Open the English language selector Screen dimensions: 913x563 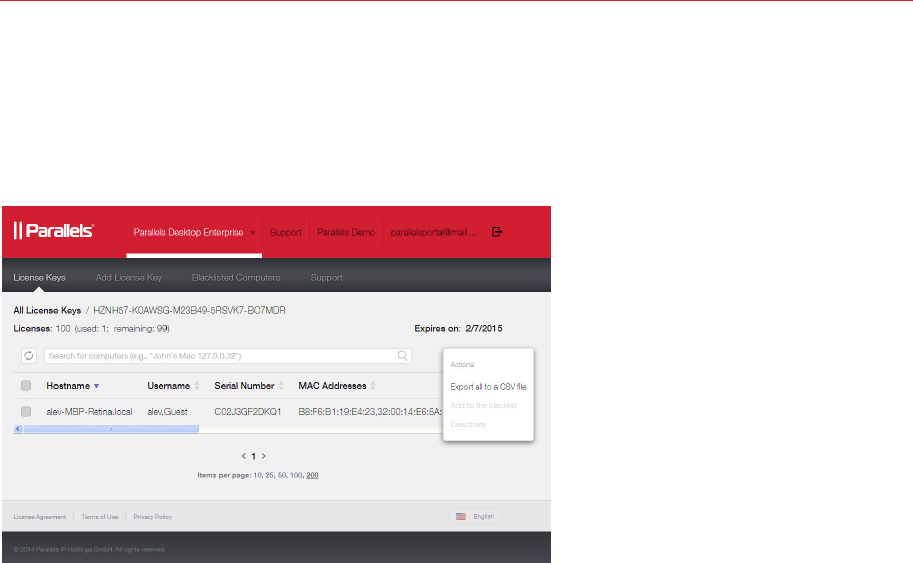[476, 516]
